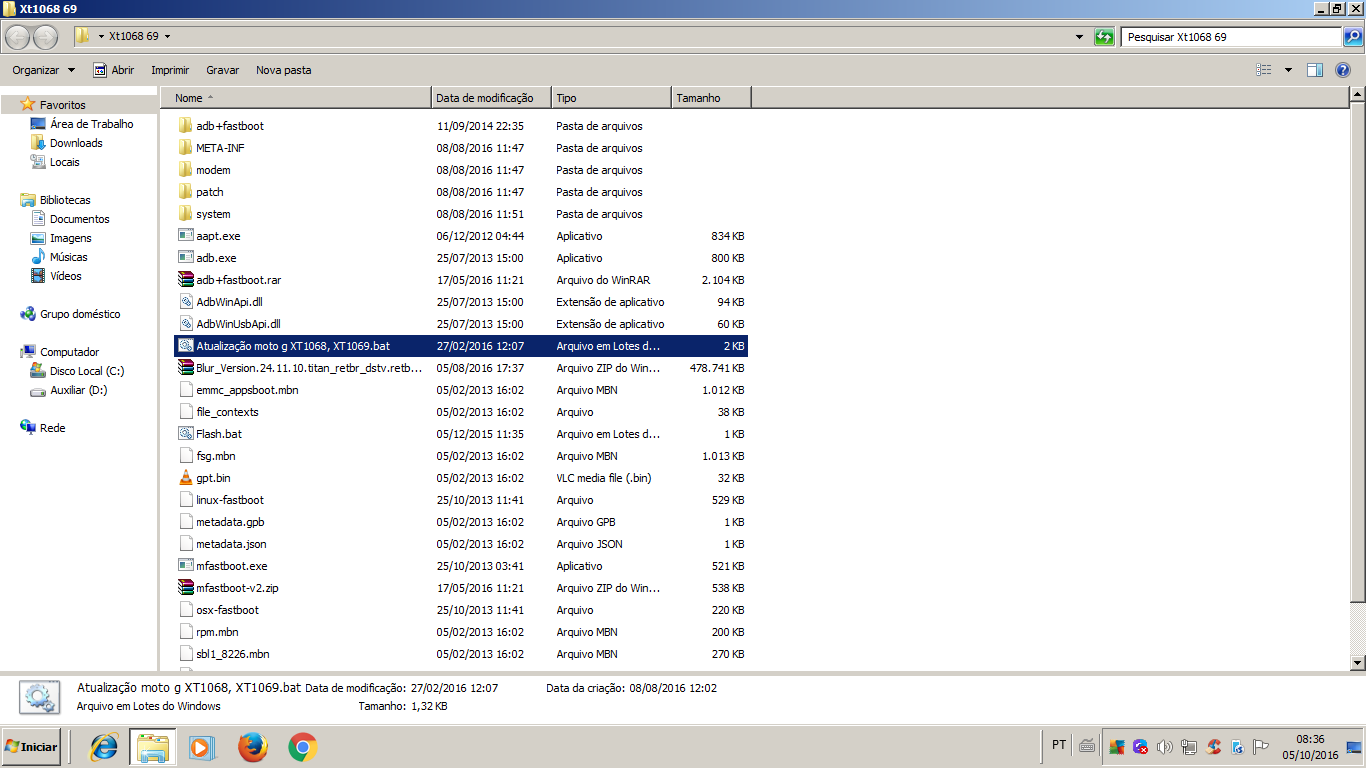1366x768 pixels.
Task: Expand the view options dropdown arrow
Action: point(1288,70)
